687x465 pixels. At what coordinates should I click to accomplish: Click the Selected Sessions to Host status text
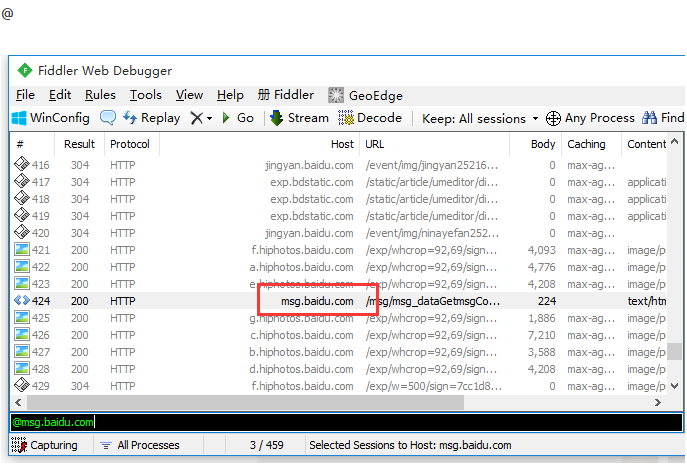coord(410,445)
